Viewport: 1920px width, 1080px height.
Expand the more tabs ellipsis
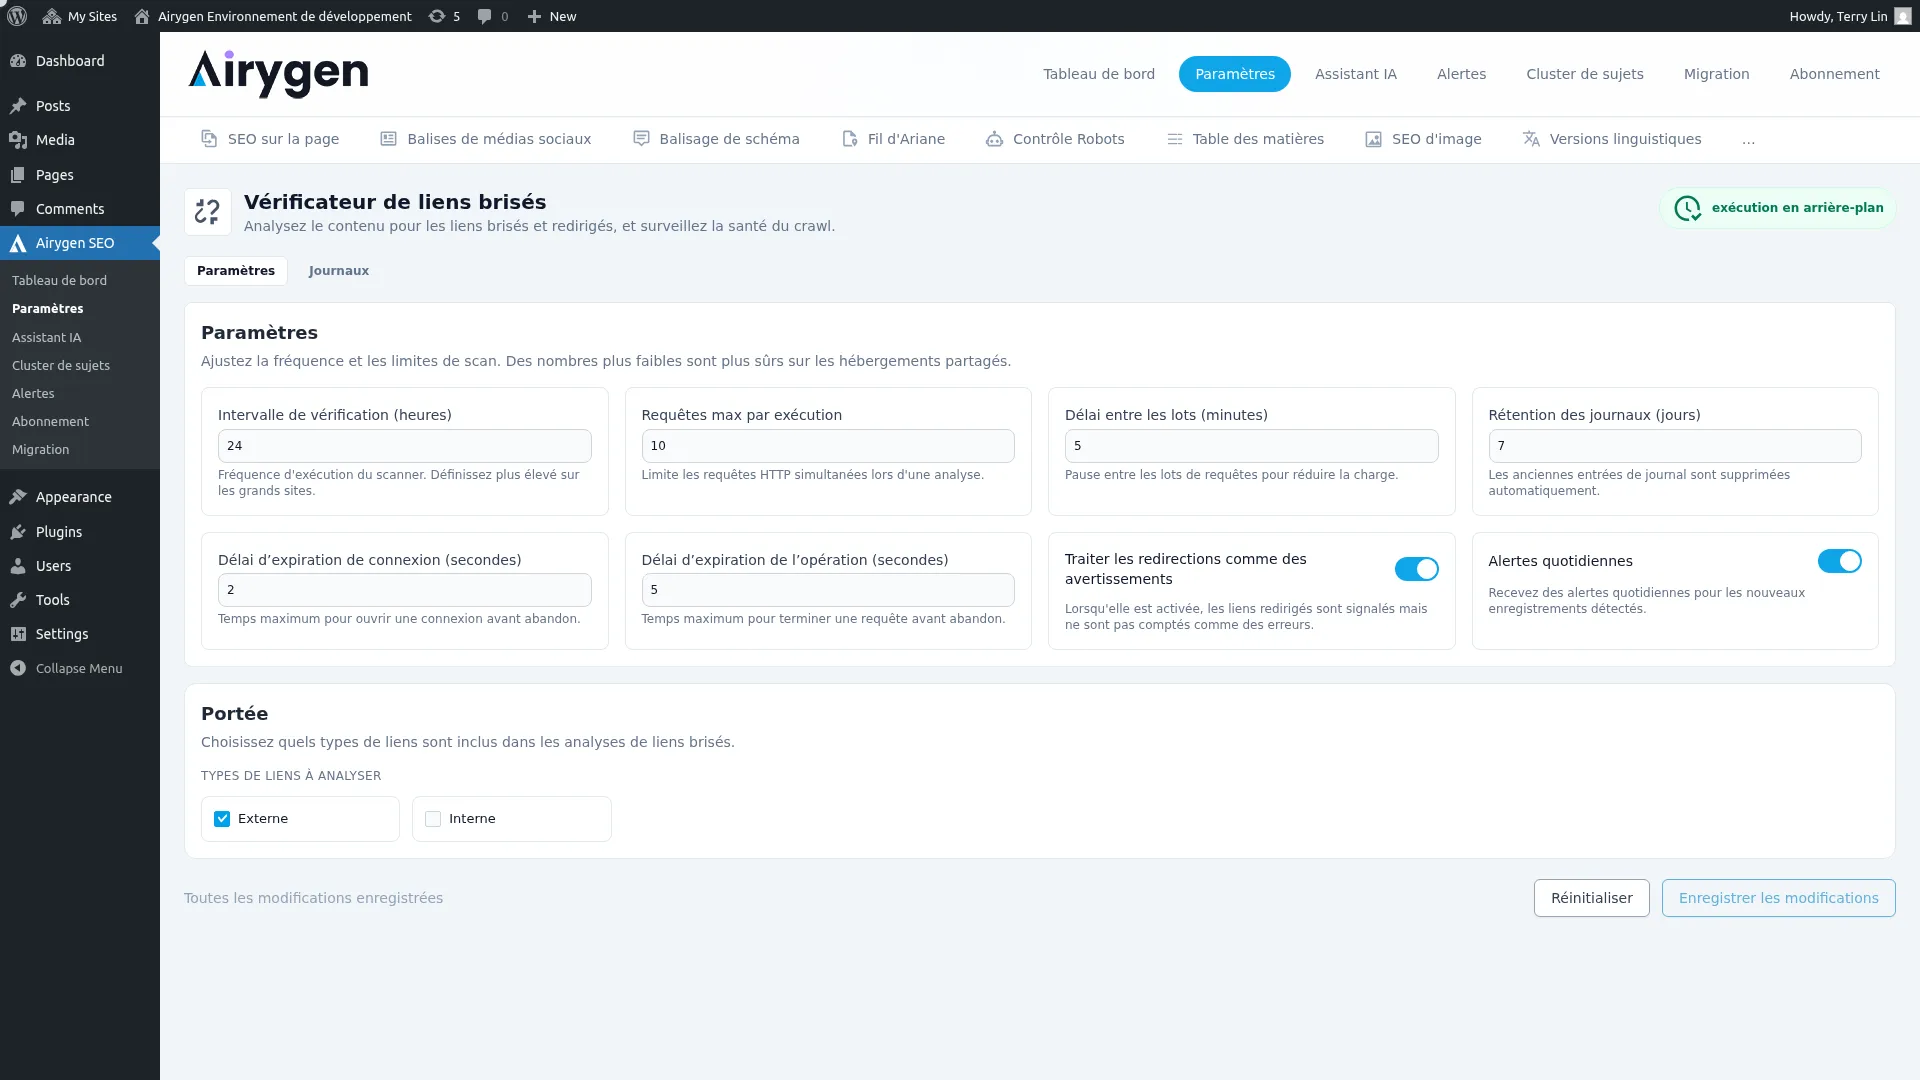(x=1748, y=140)
